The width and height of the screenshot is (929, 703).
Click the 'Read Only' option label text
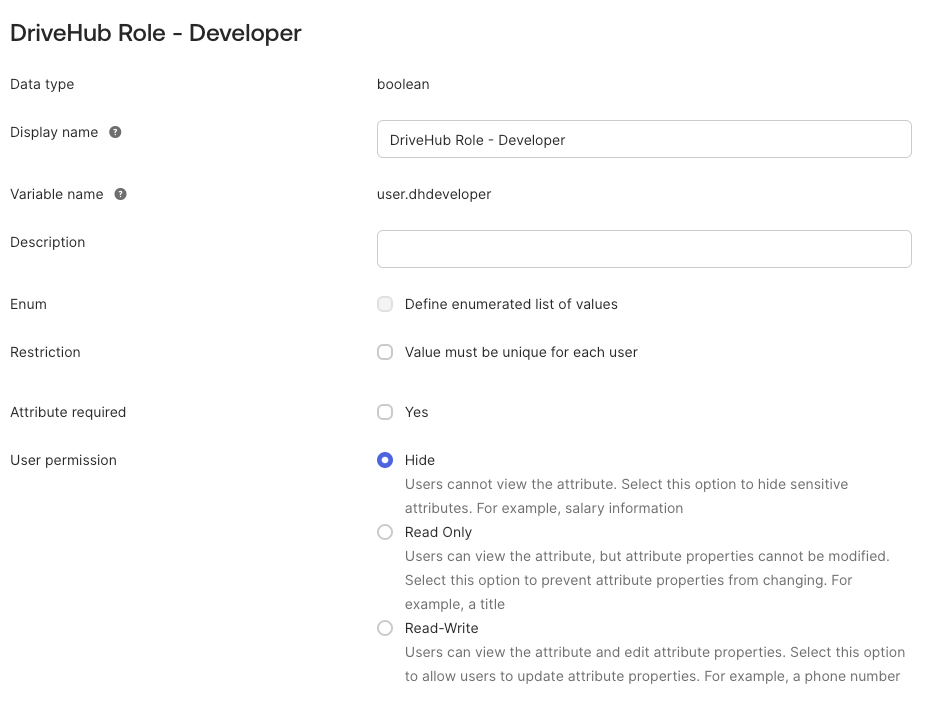coord(438,532)
